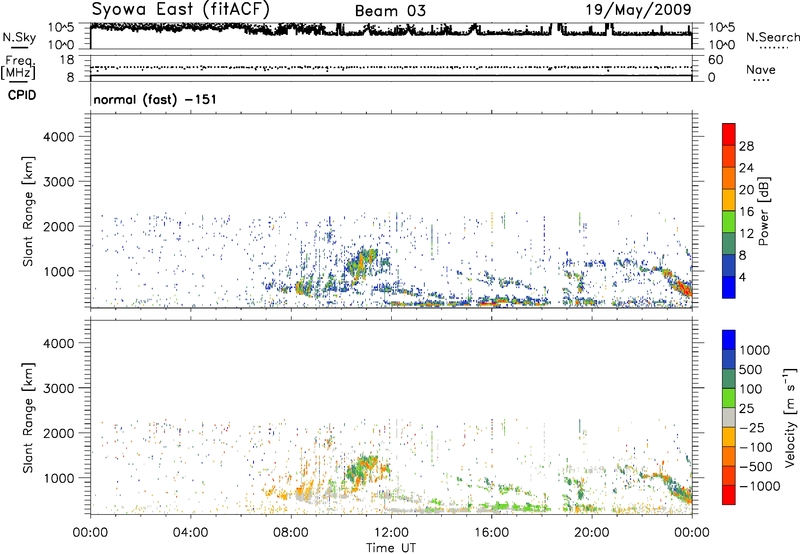The width and height of the screenshot is (800, 554).
Task: Click the '04:00' time tick label
Action: [x=190, y=533]
